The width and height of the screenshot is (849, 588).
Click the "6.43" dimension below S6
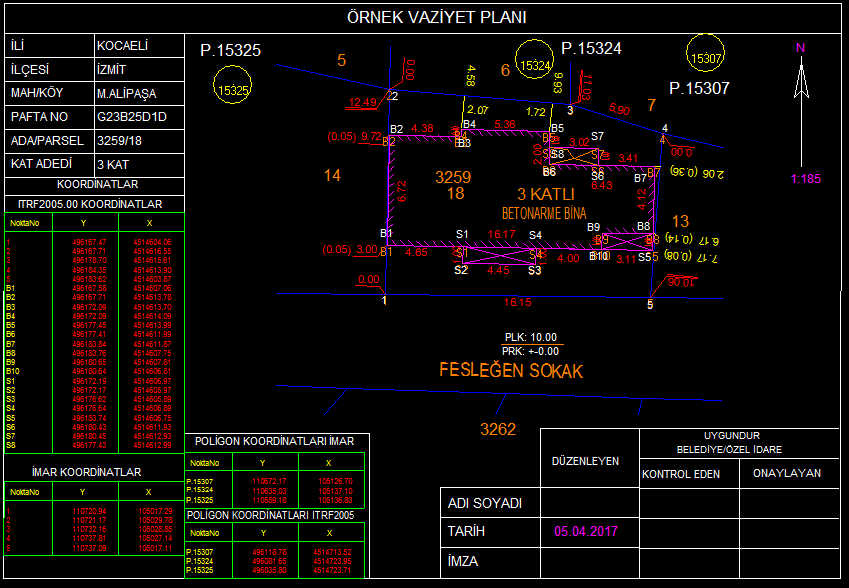tap(602, 185)
